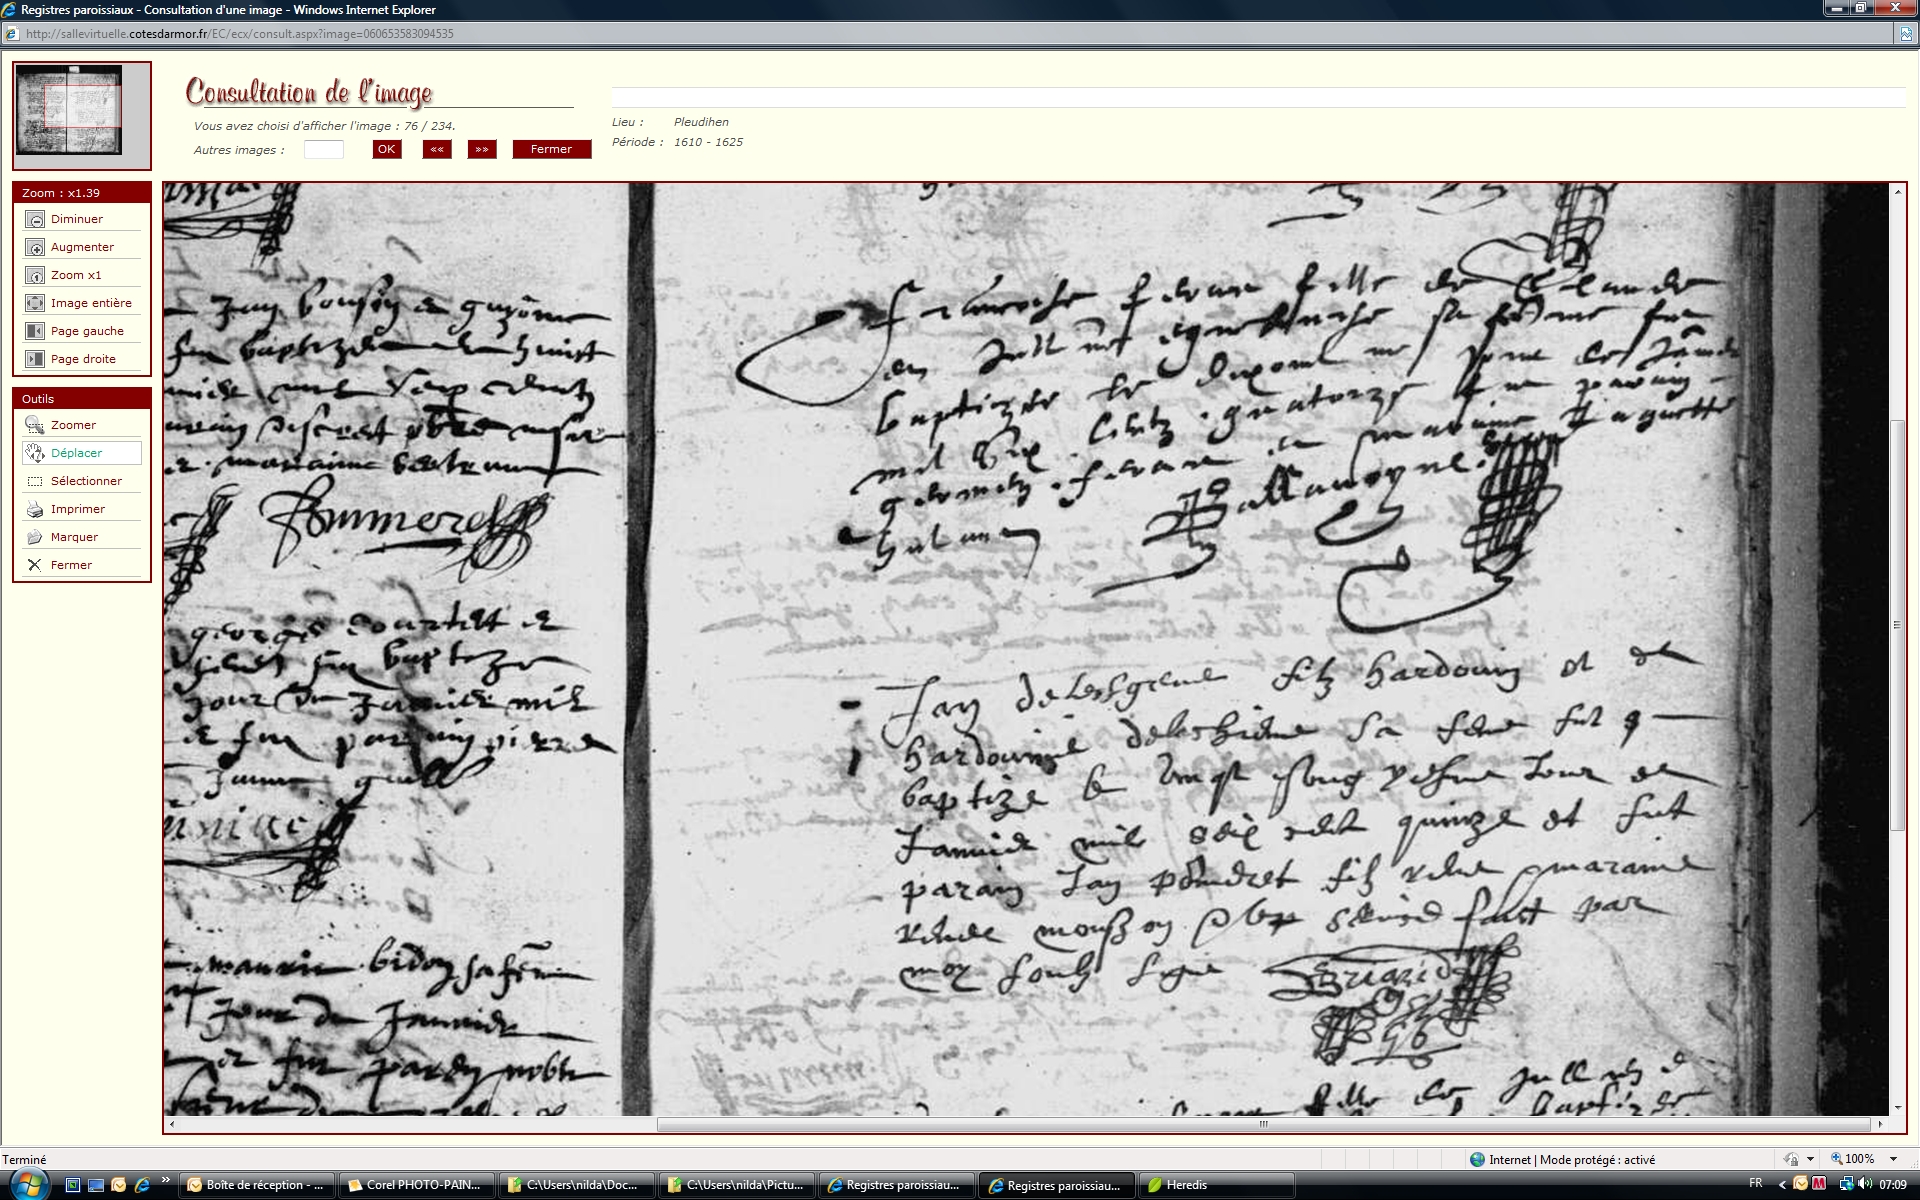The height and width of the screenshot is (1200, 1920).
Task: Bookmark page using Marquer tool
Action: [35, 537]
